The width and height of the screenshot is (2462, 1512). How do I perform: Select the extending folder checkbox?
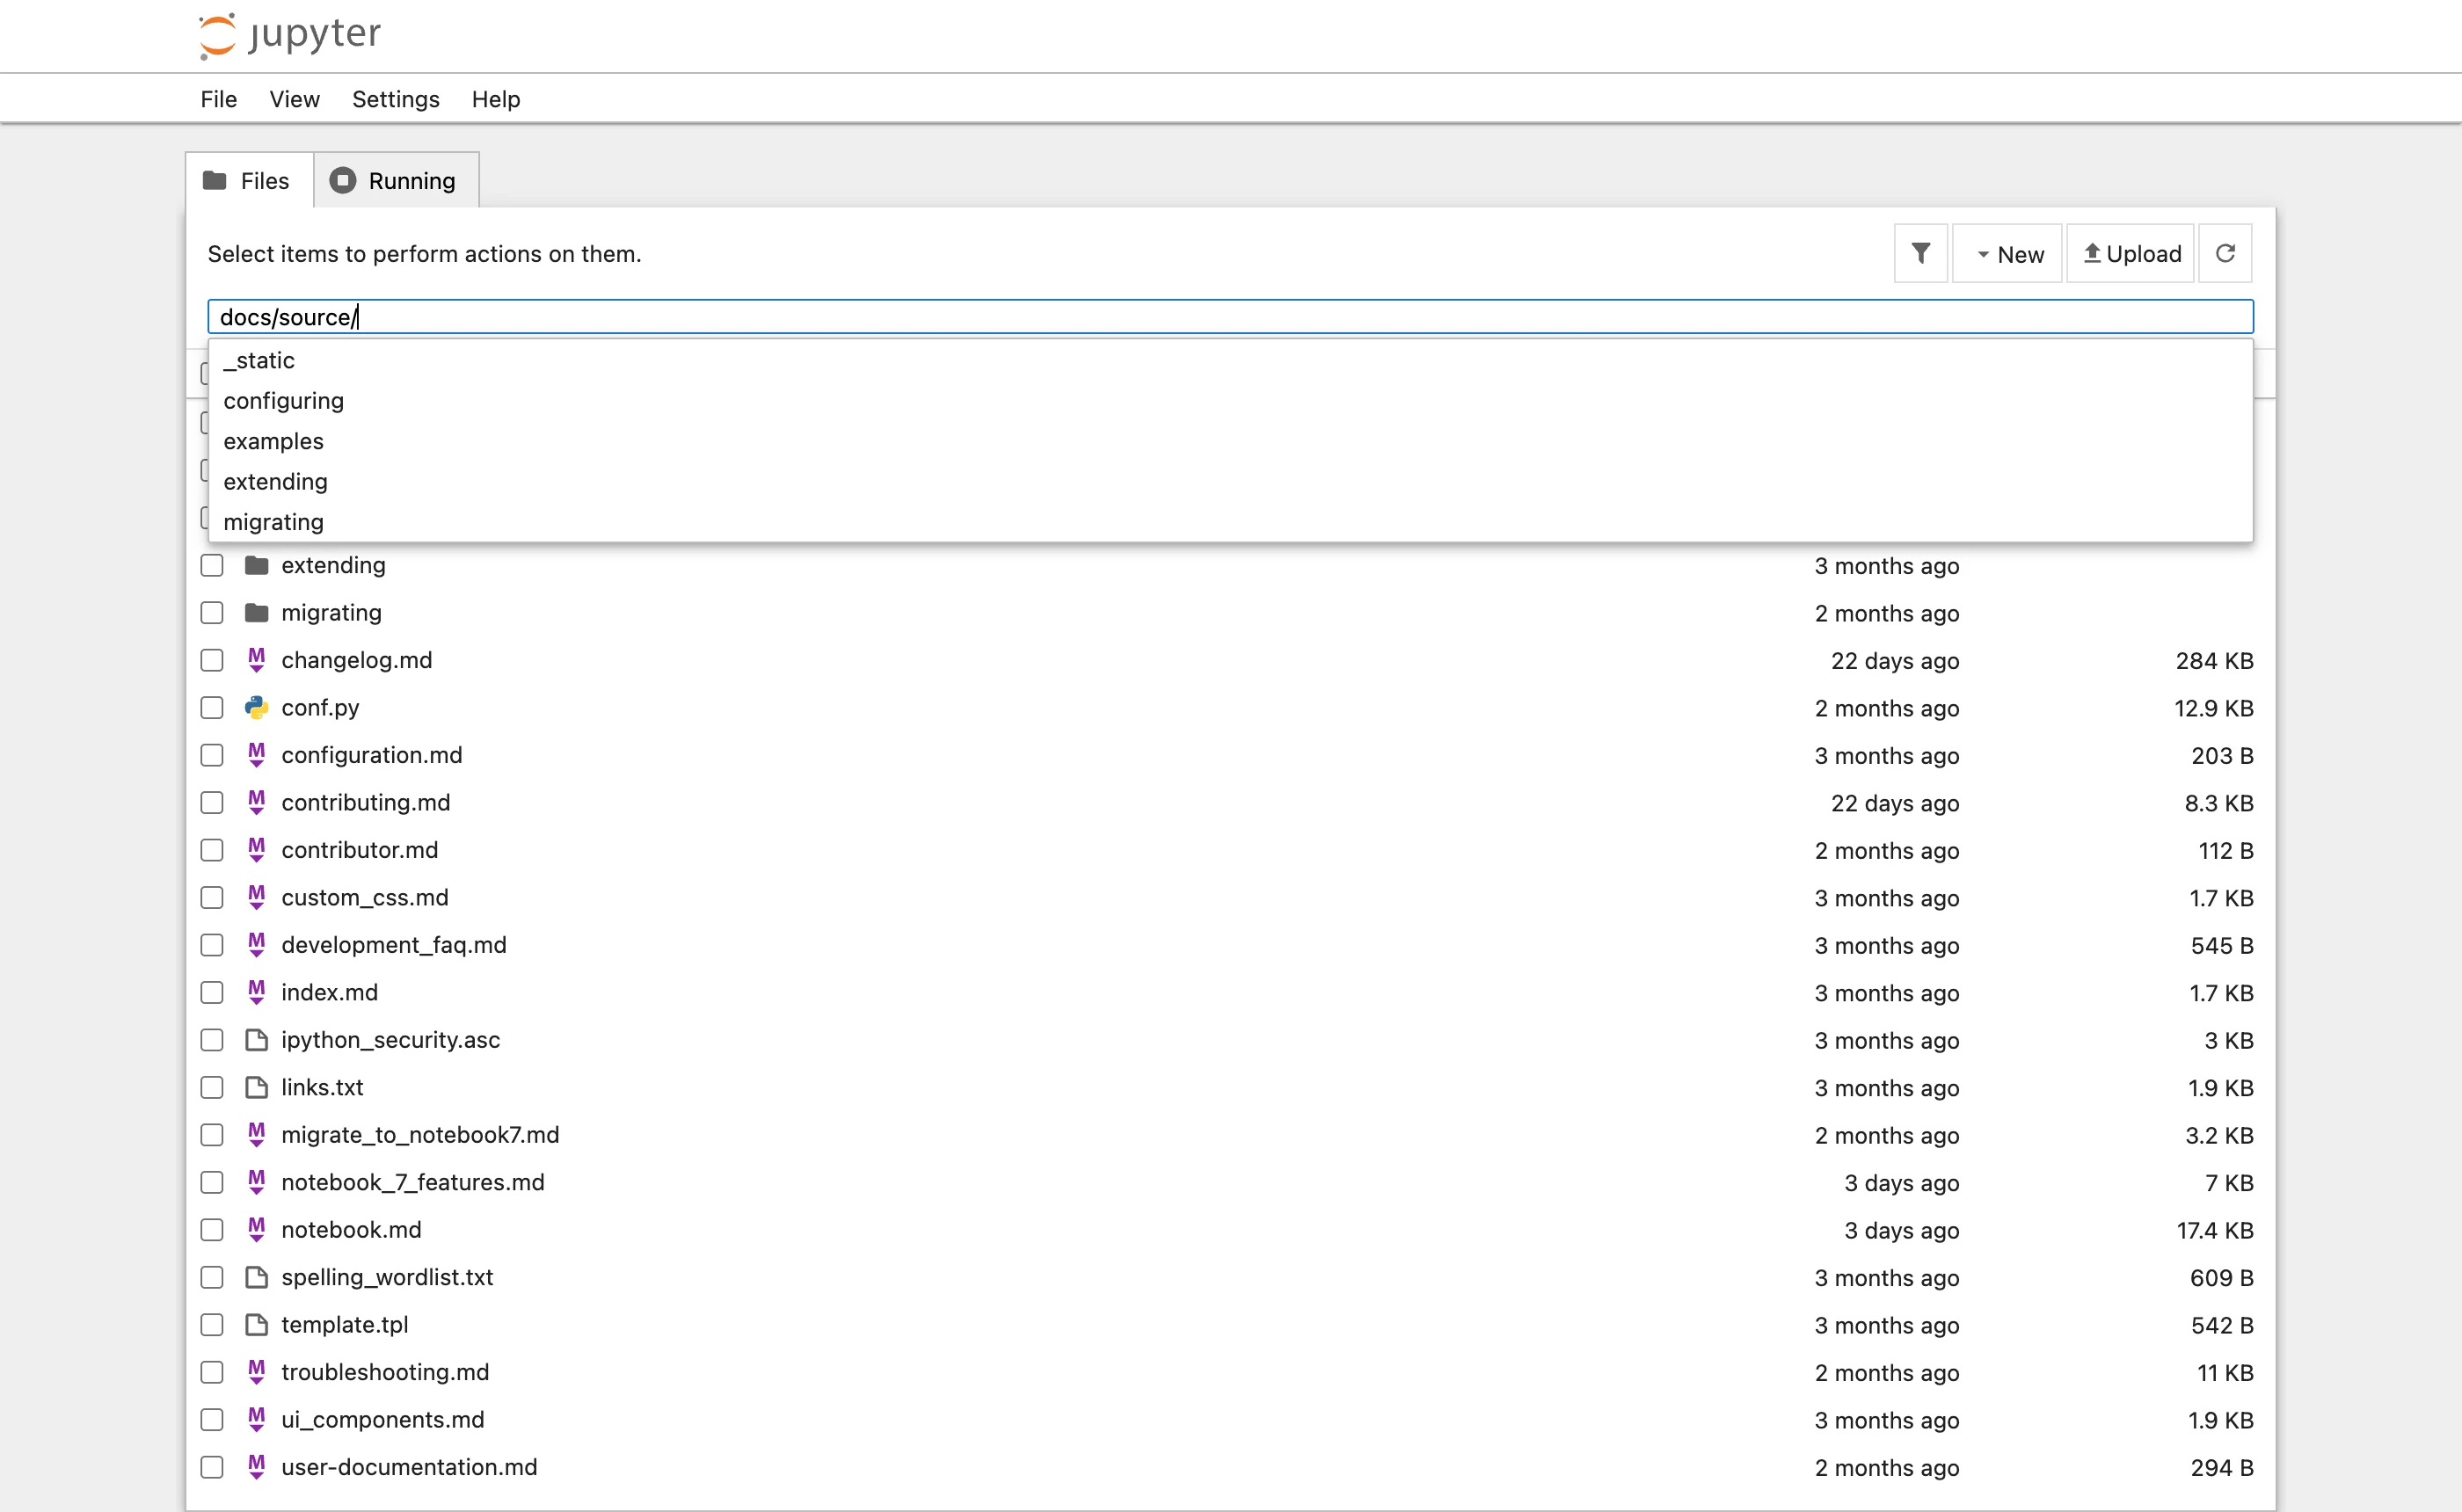[x=212, y=566]
